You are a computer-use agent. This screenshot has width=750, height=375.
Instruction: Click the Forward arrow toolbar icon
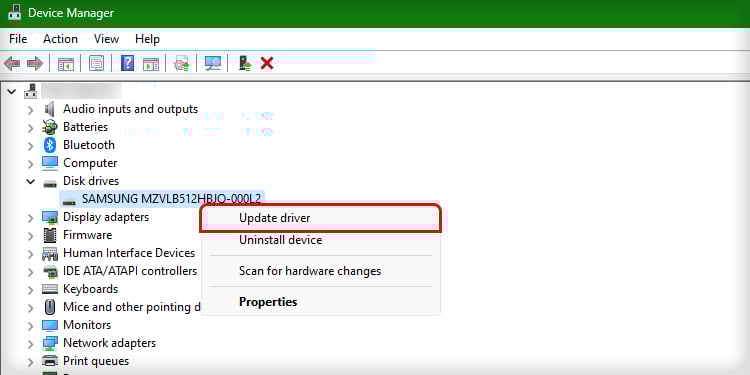pos(35,63)
